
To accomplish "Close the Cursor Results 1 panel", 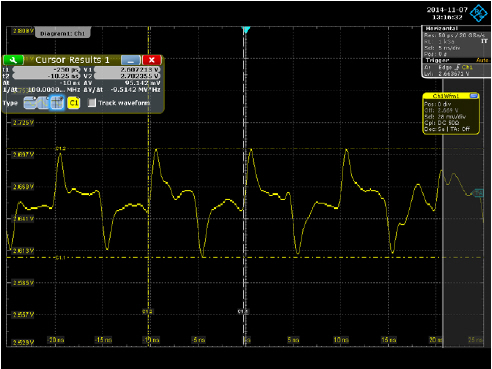I will tap(152, 60).
